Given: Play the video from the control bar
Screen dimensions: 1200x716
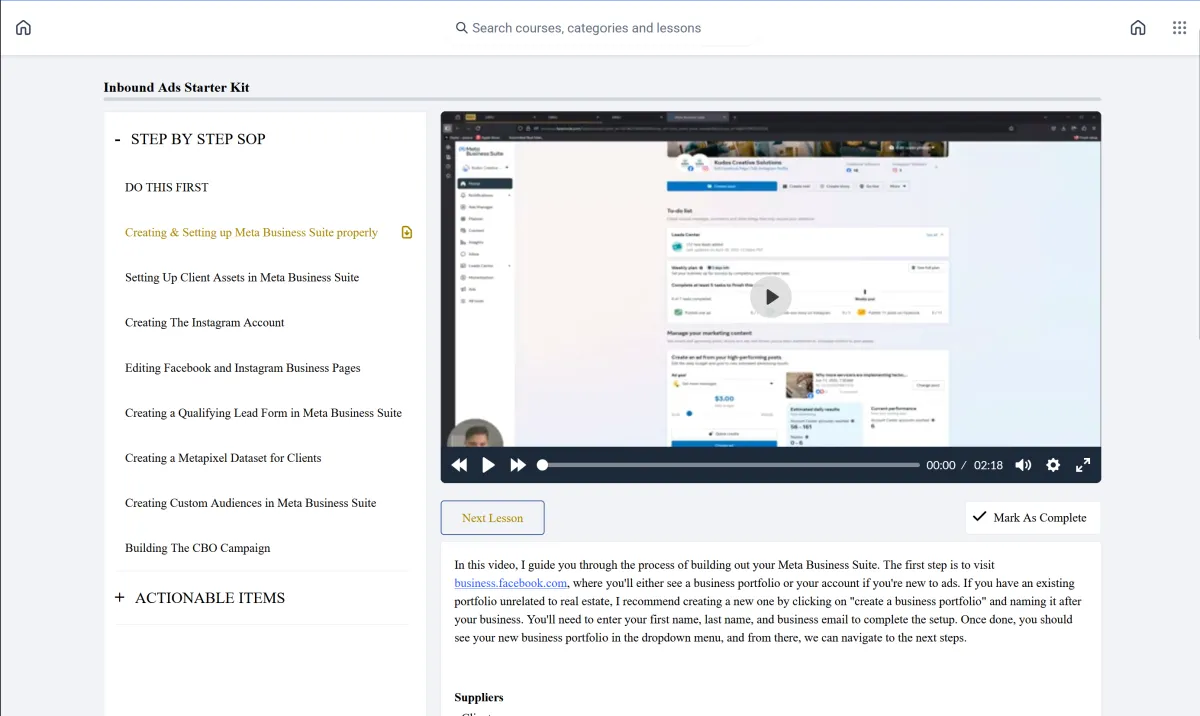Looking at the screenshot, I should [x=489, y=465].
